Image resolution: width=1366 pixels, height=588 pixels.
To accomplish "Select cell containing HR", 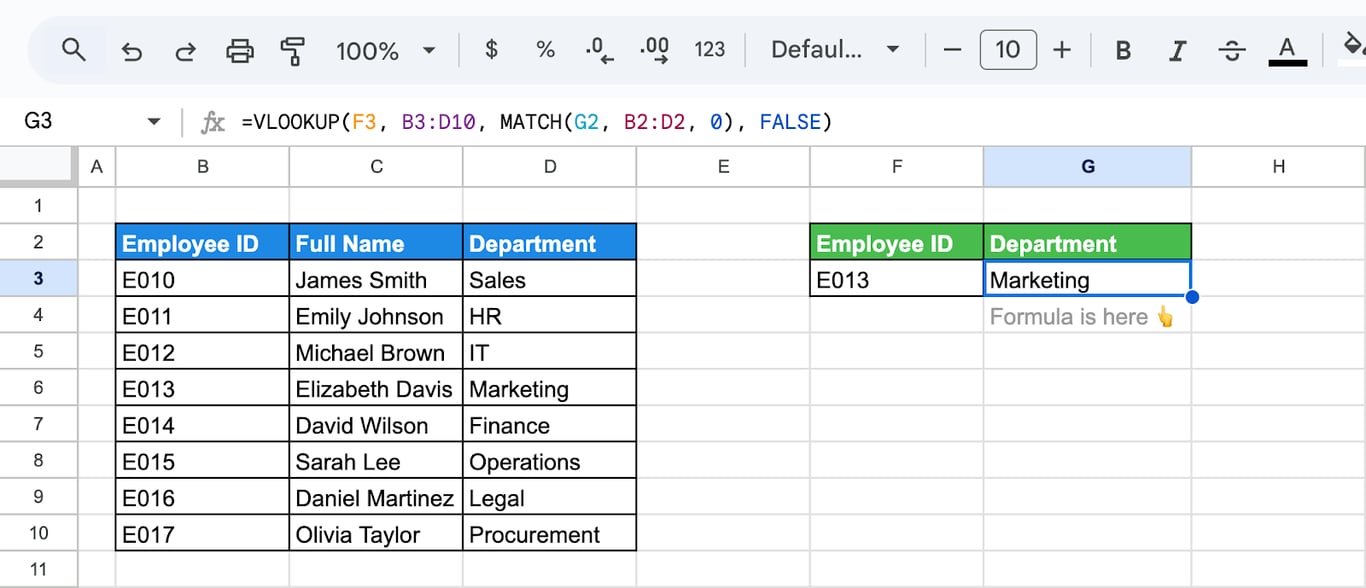I will (x=550, y=316).
